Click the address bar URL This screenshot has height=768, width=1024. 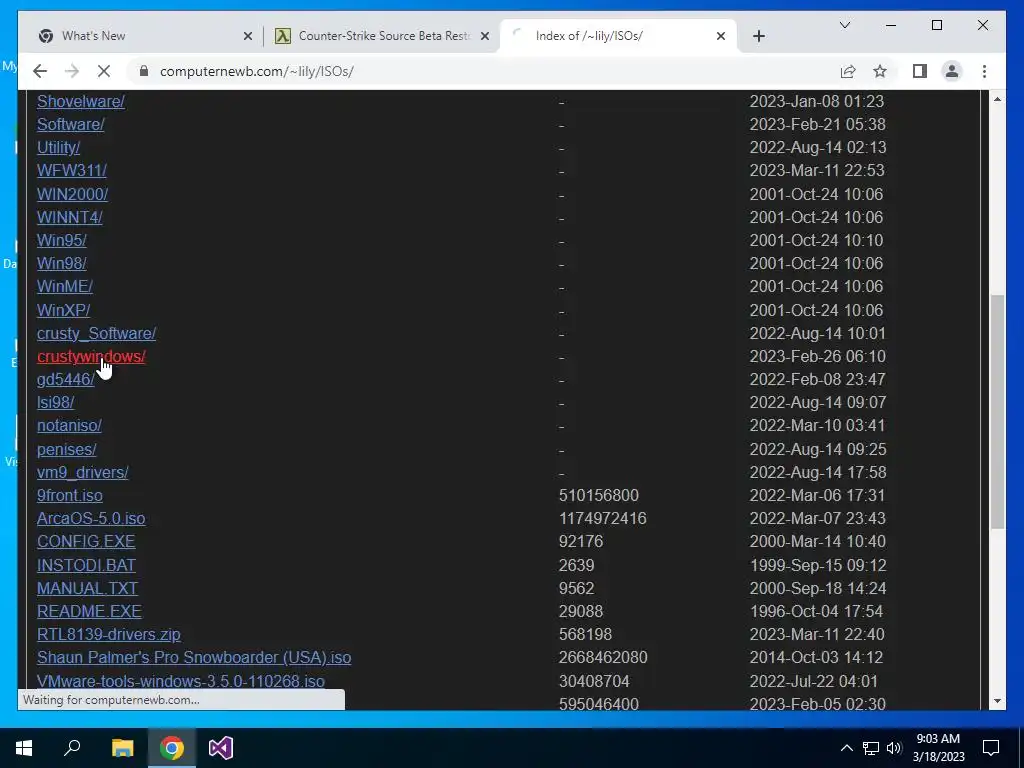point(257,71)
